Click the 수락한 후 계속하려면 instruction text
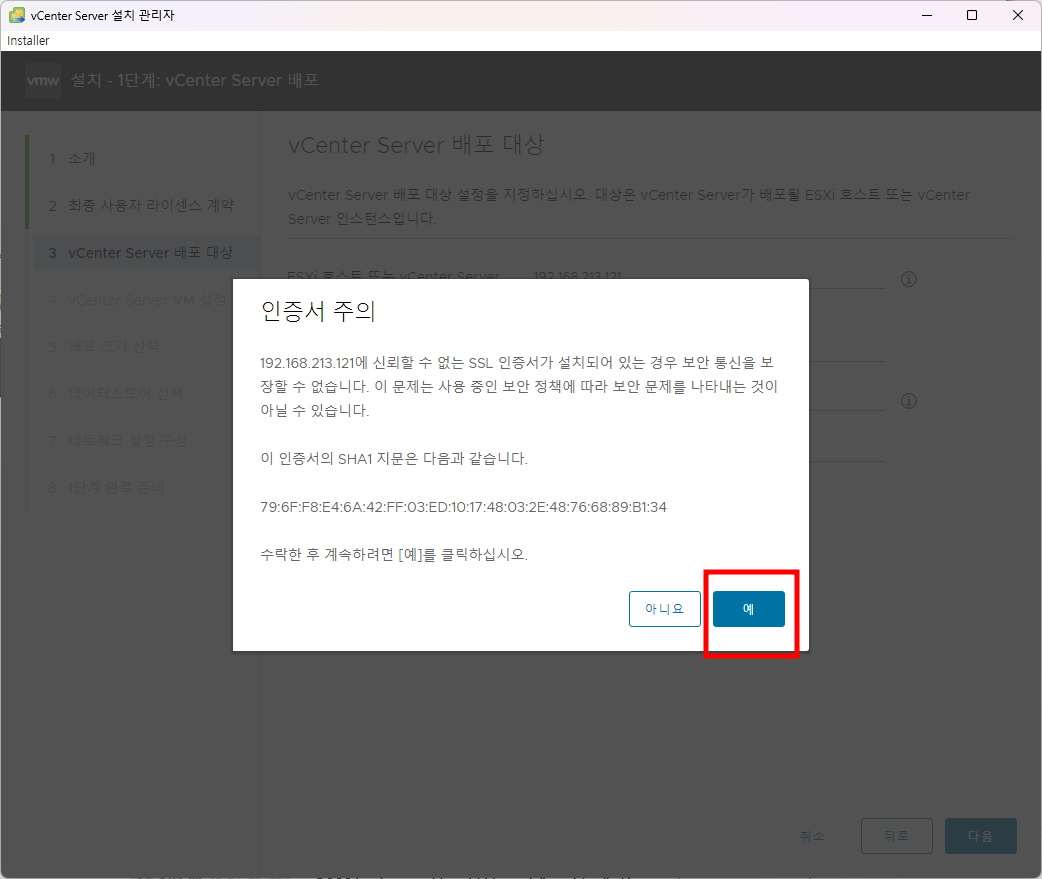Image resolution: width=1042 pixels, height=879 pixels. pos(394,554)
